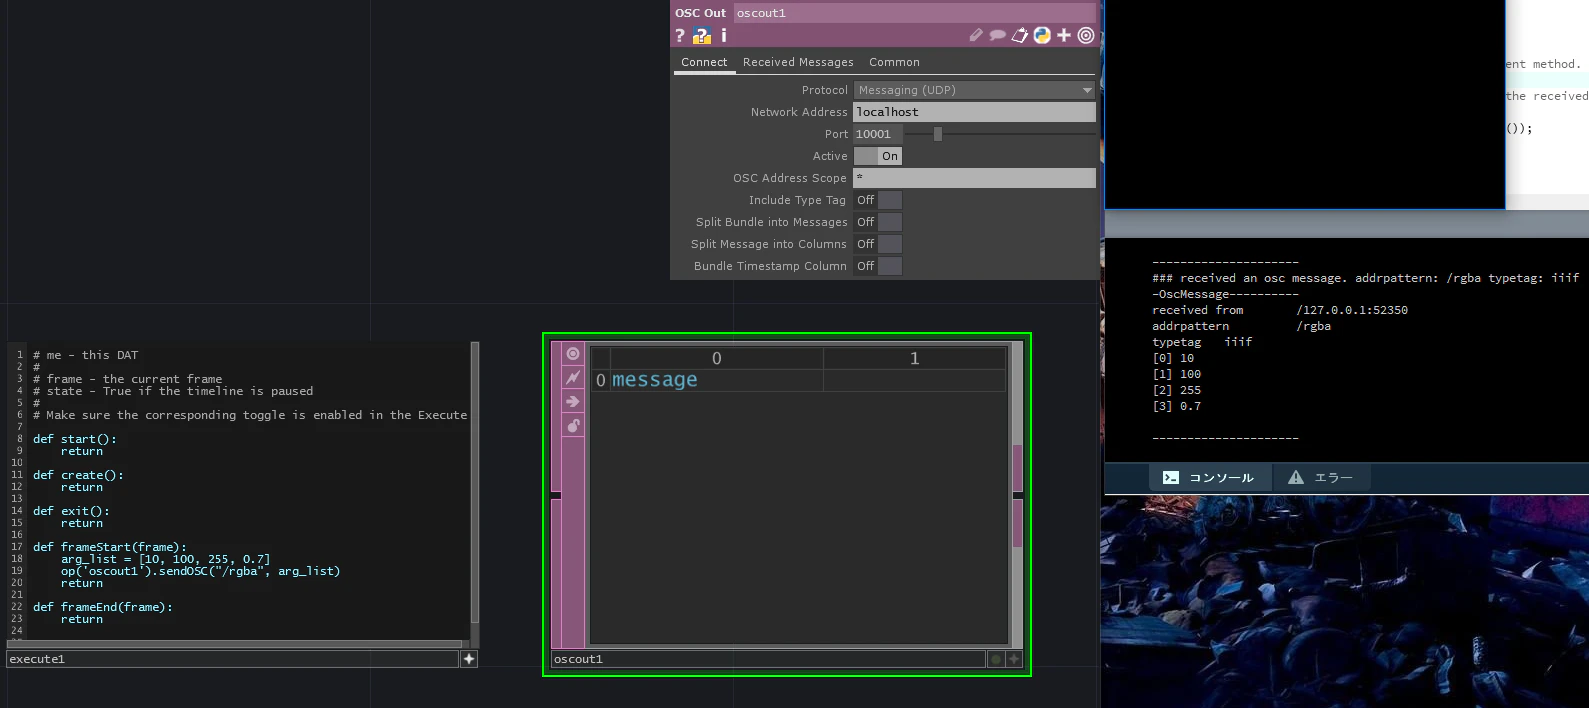This screenshot has width=1589, height=708.
Task: Open Python help for OSC Out
Action: 702,35
